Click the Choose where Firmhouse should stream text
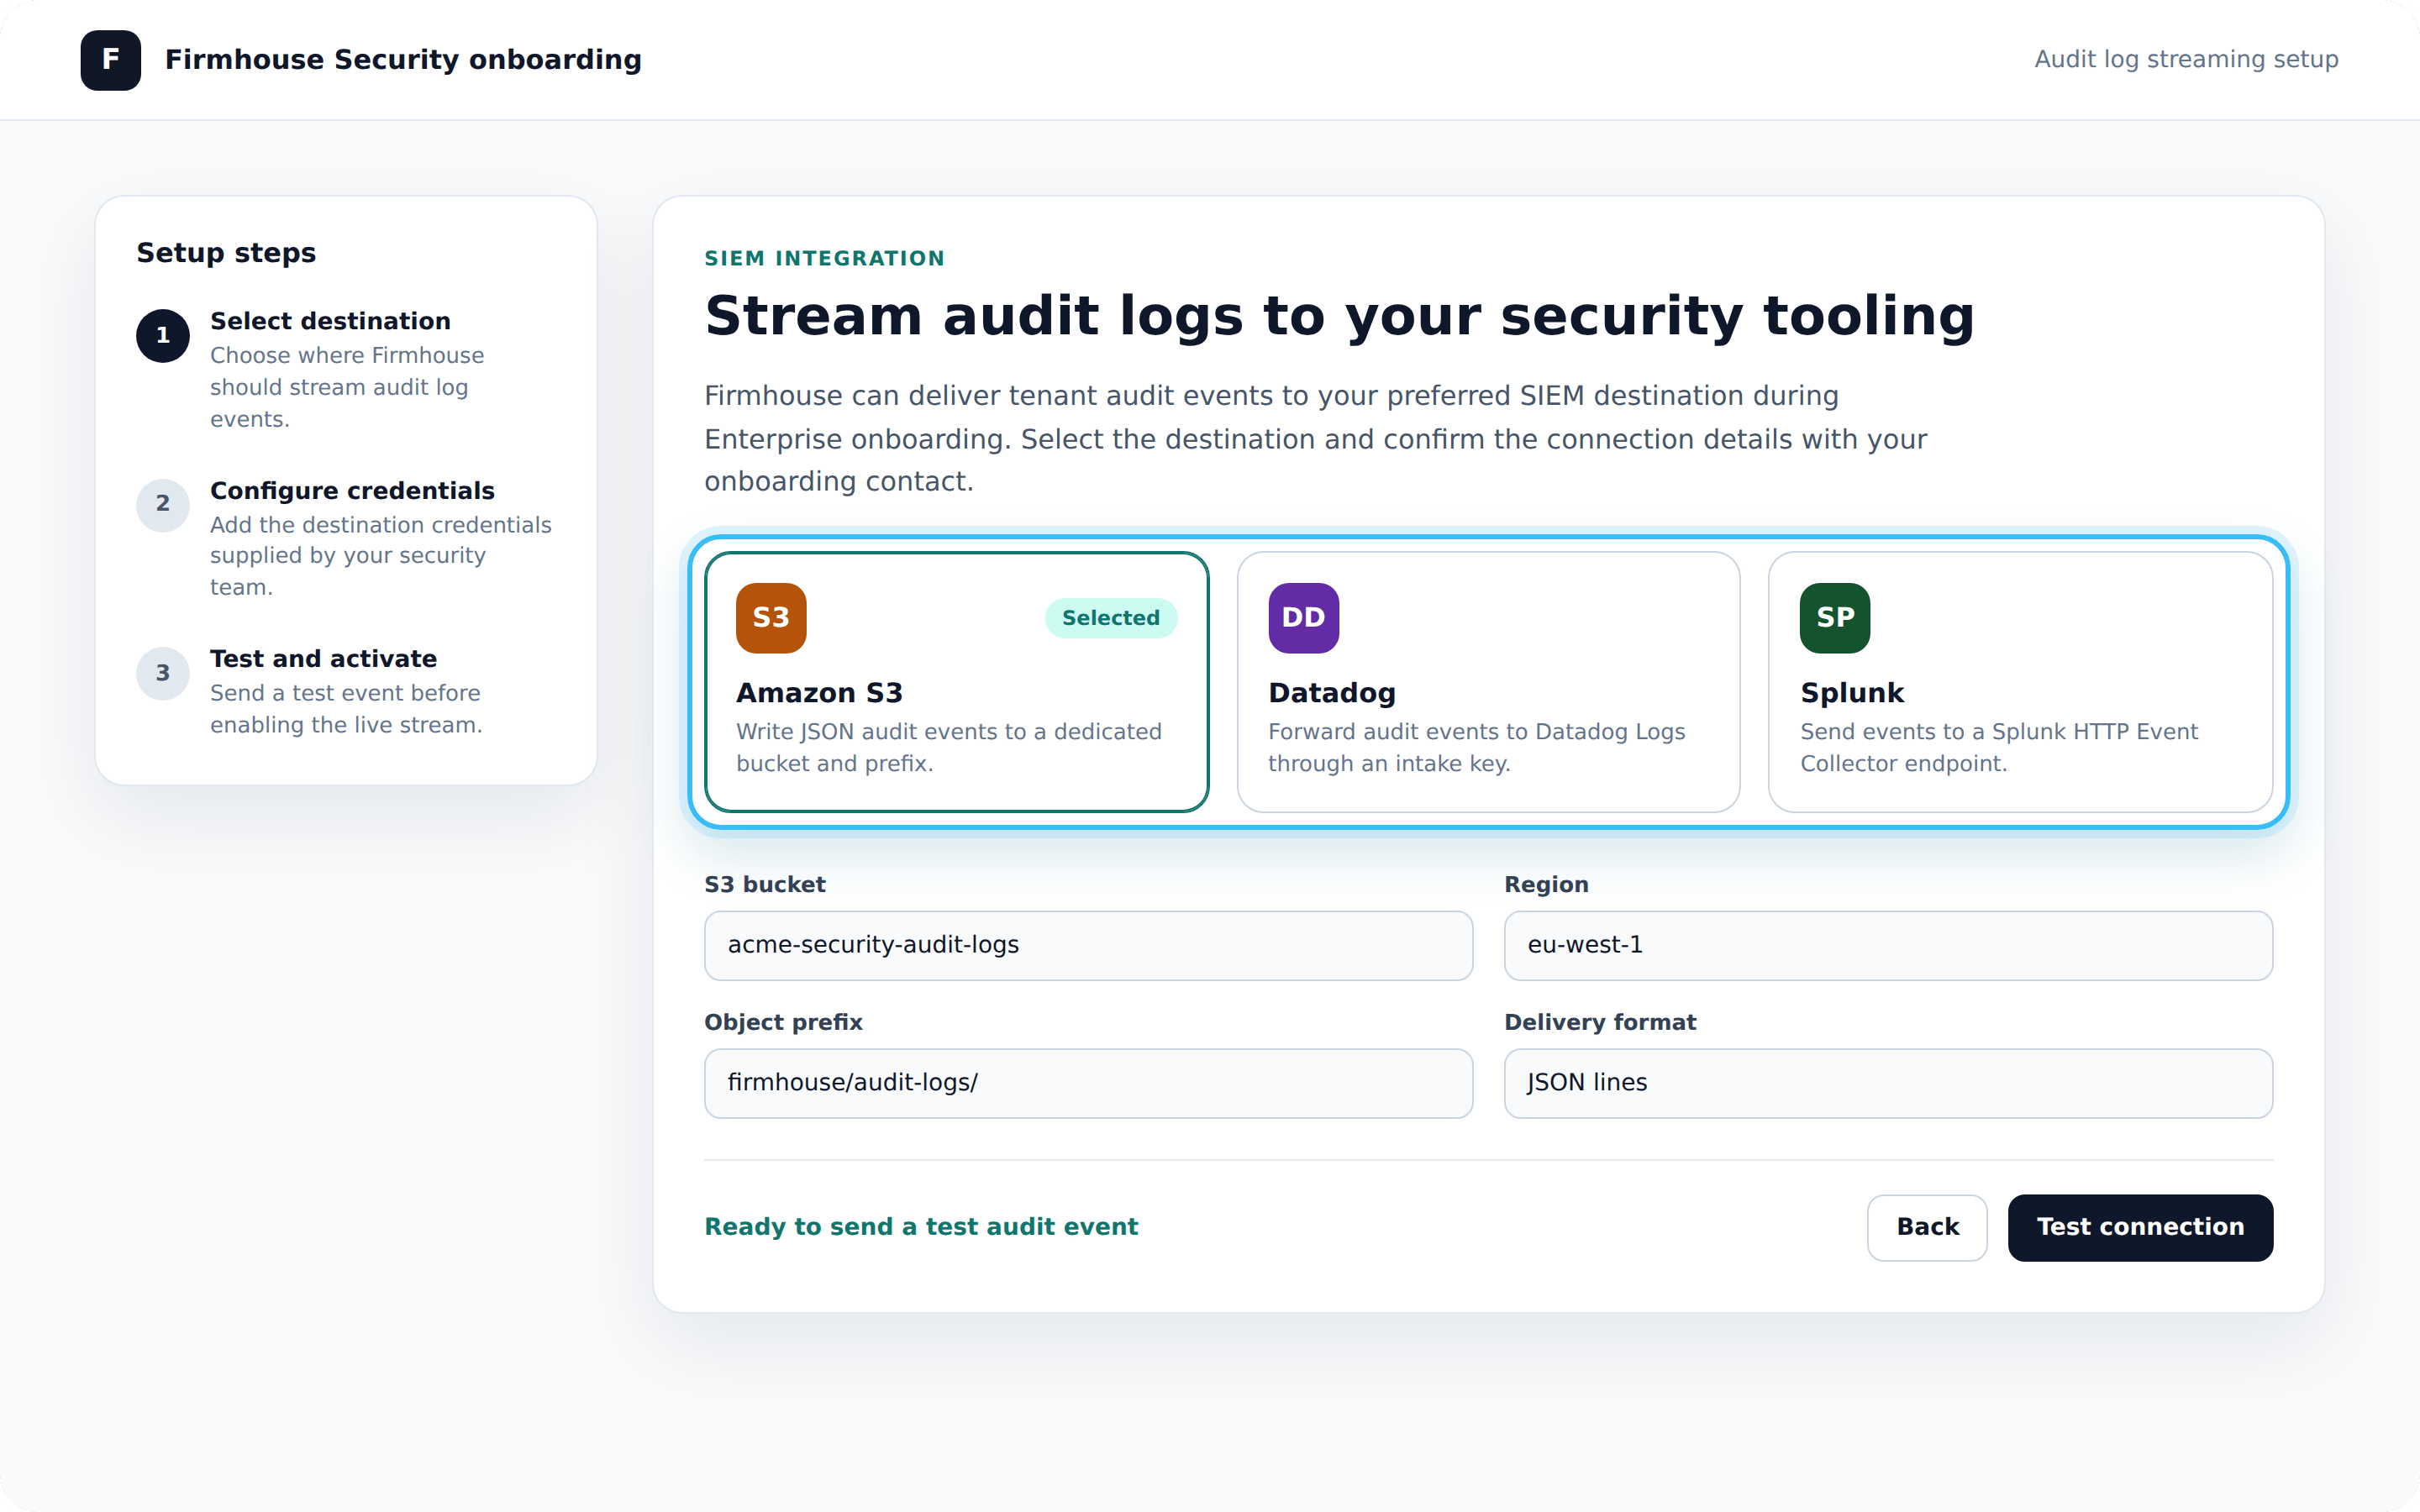The height and width of the screenshot is (1512, 2420). (x=347, y=388)
